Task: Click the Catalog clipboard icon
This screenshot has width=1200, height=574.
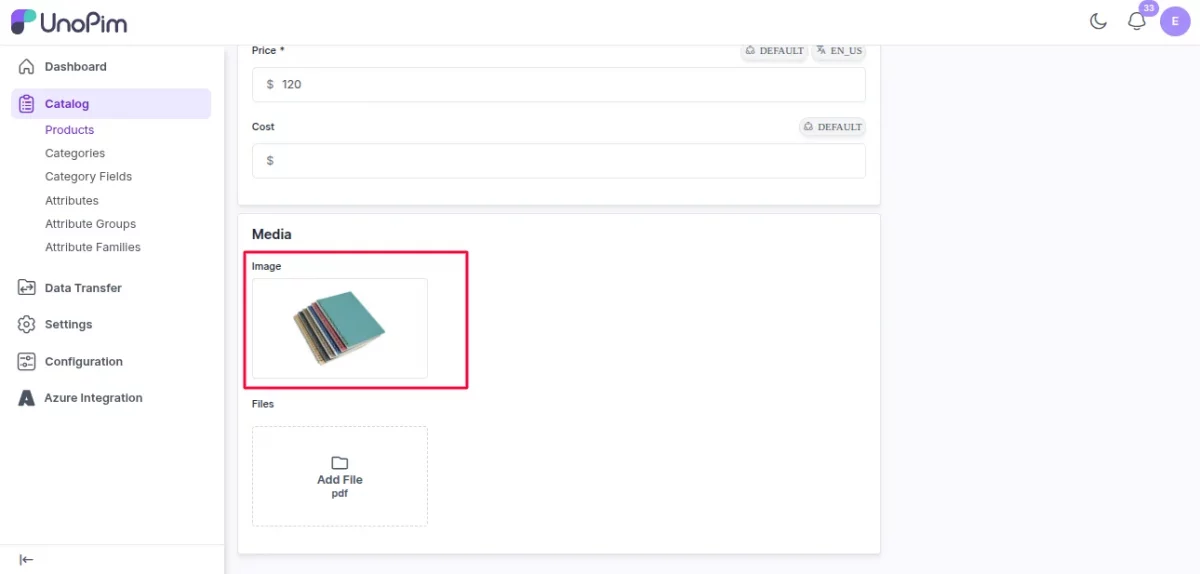Action: pyautogui.click(x=27, y=104)
